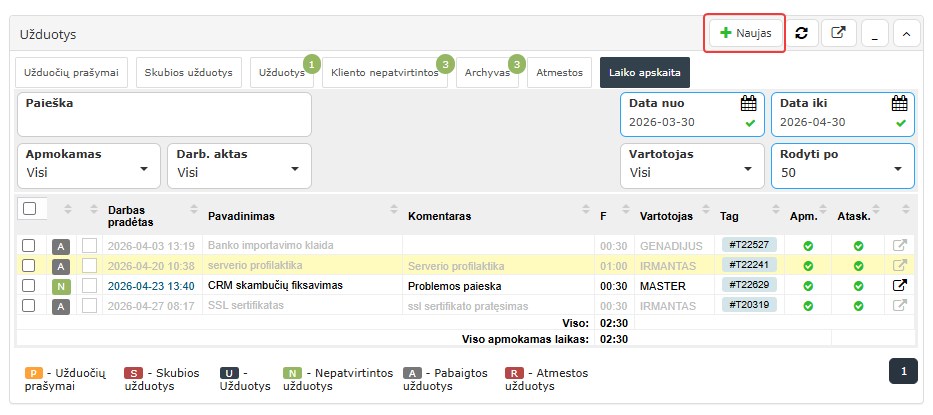
Task: Open tag #T22527
Action: (749, 244)
